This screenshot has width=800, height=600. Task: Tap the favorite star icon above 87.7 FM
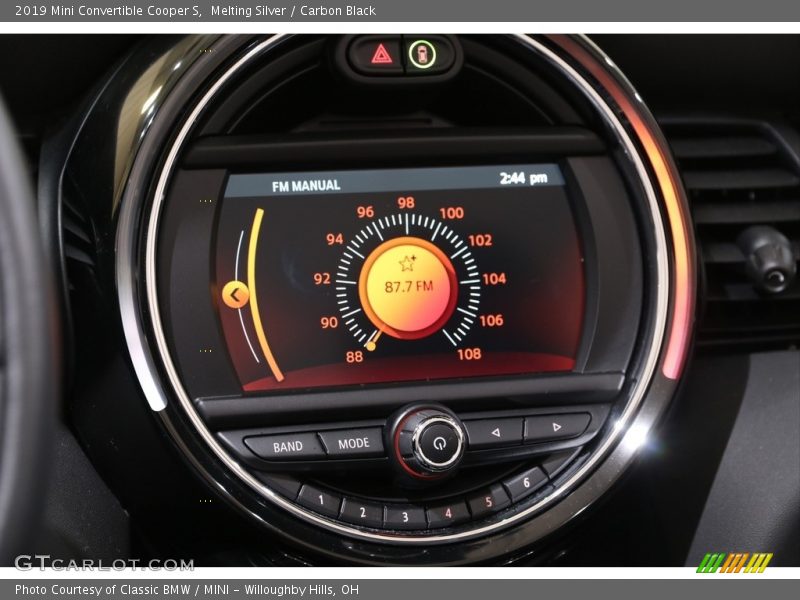405,265
